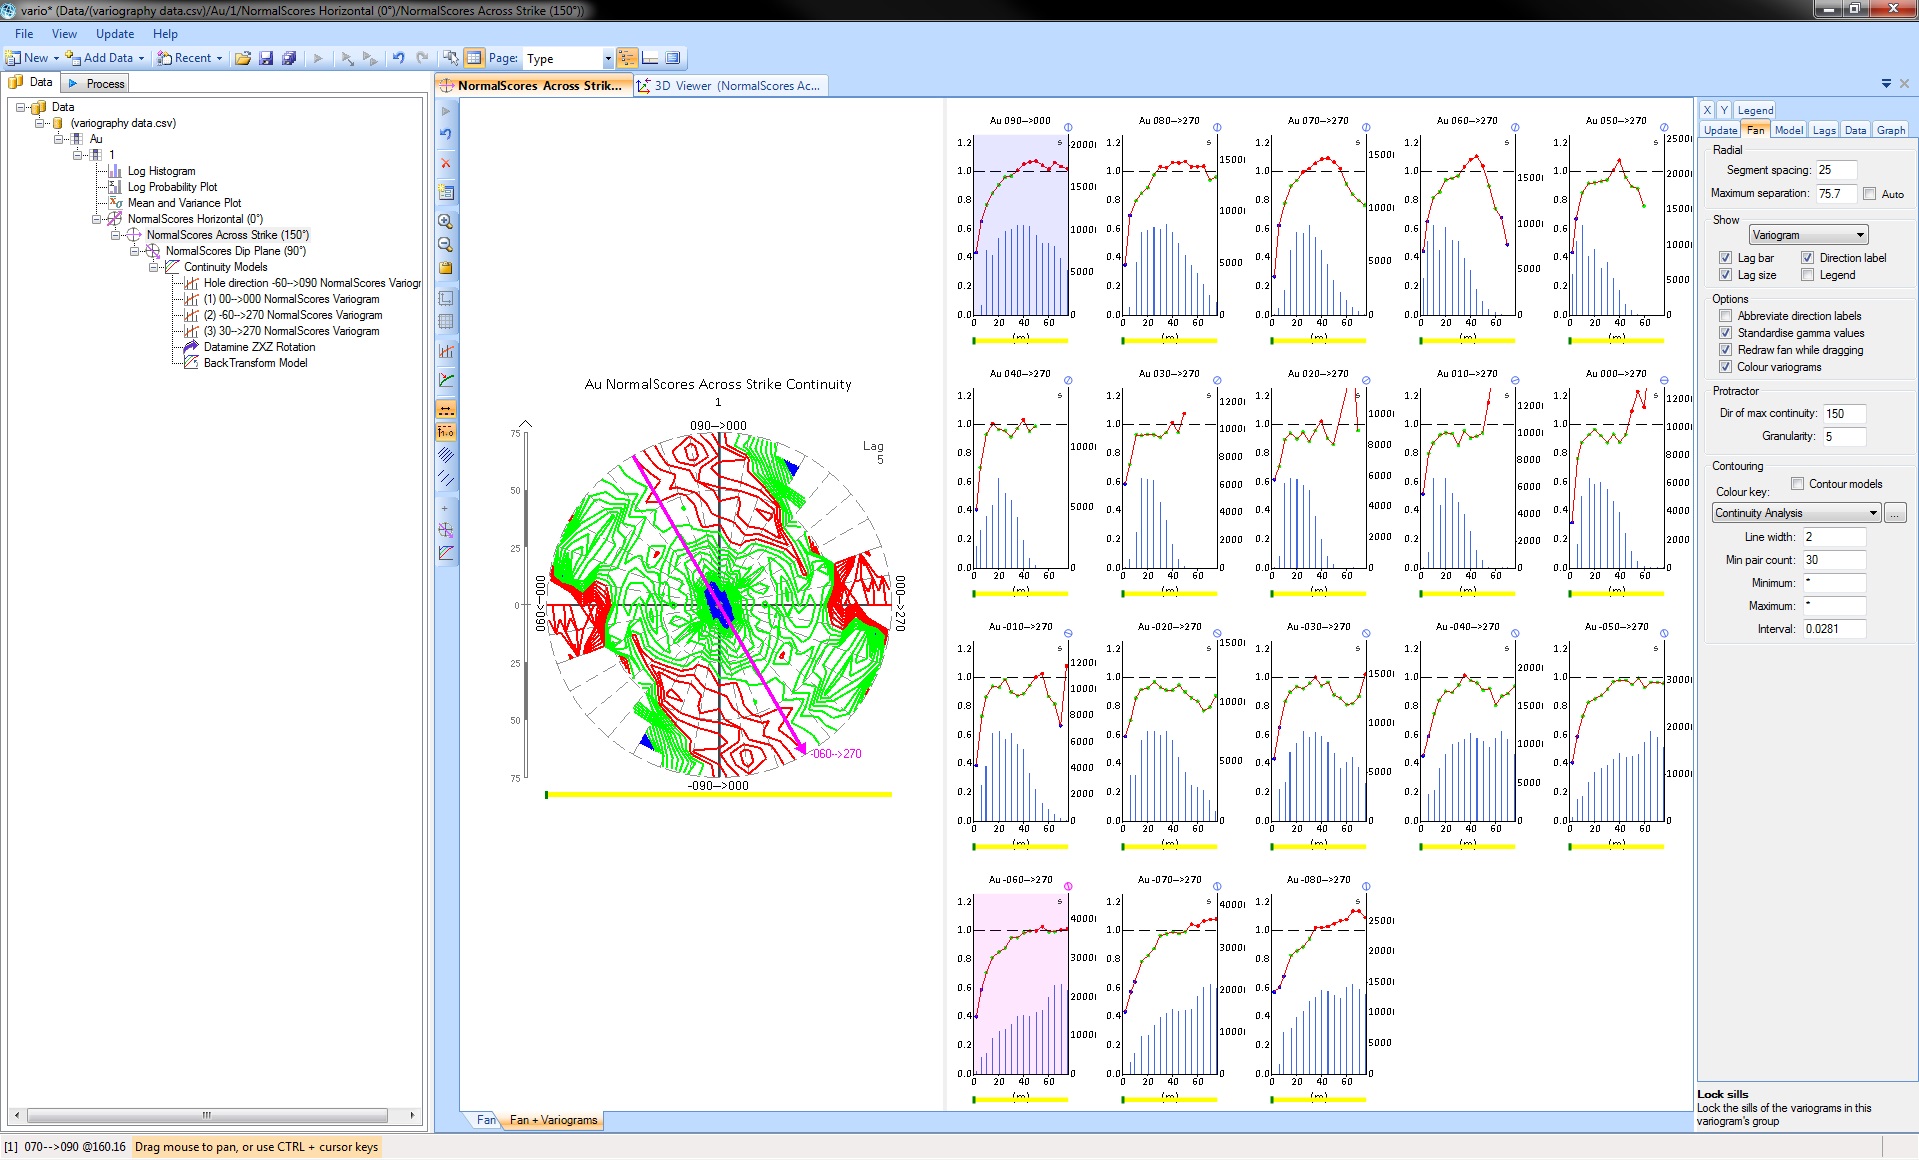
Task: Click the undo arrow in top toolbar
Action: coord(398,58)
